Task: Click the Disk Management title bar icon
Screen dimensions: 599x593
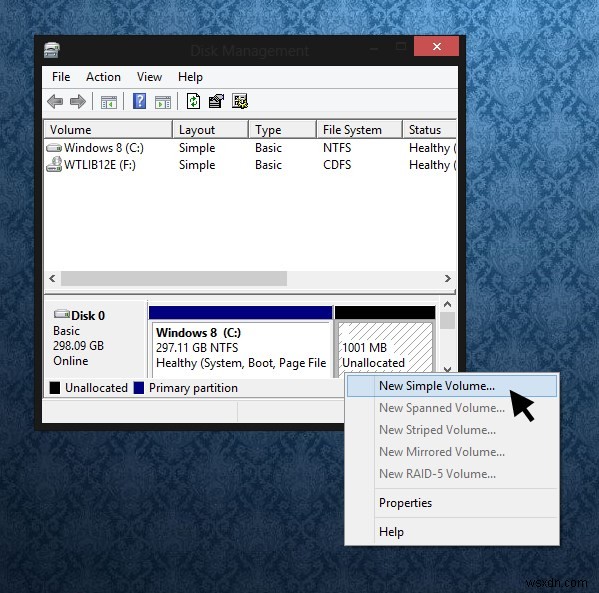Action: tap(52, 50)
